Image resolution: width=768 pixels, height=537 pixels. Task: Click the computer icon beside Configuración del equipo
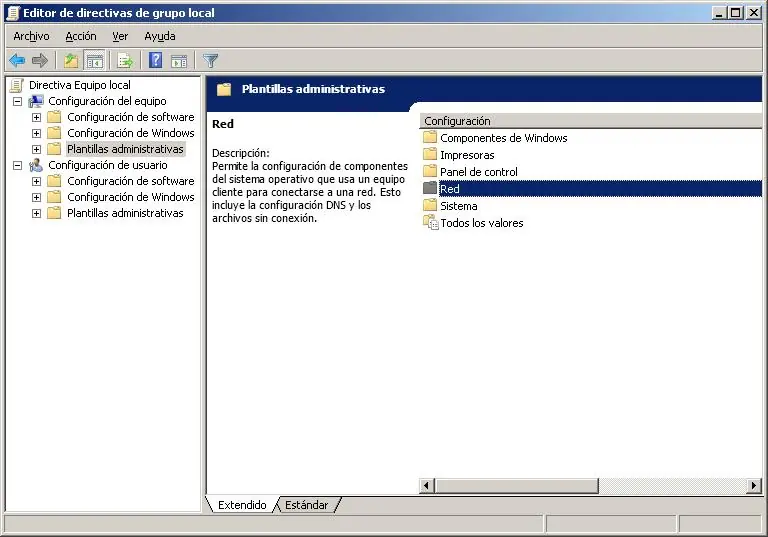tap(36, 101)
